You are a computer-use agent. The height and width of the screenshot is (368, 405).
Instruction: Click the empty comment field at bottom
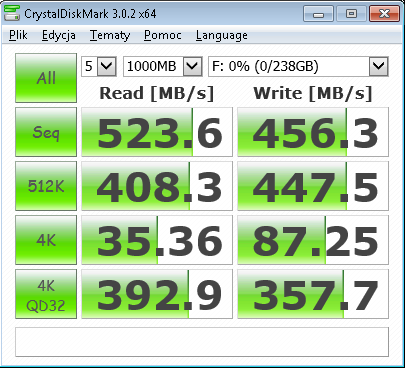[x=202, y=342]
